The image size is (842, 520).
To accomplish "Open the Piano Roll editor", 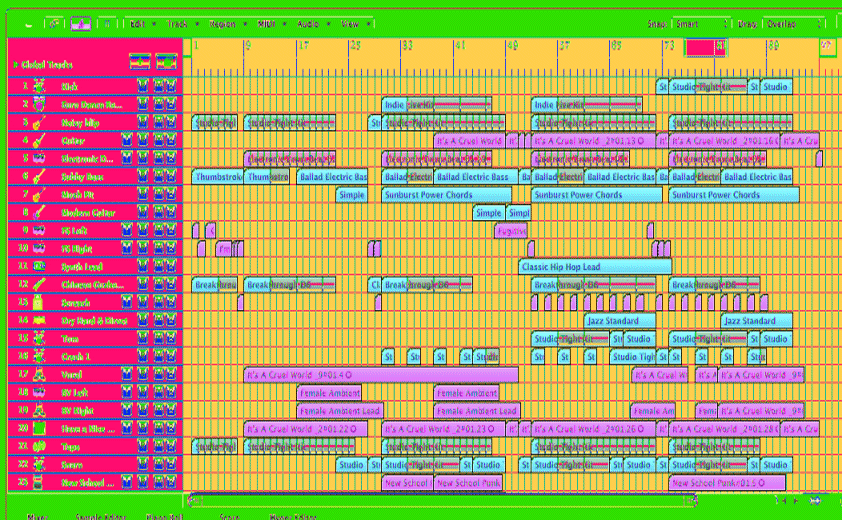I will coord(166,516).
